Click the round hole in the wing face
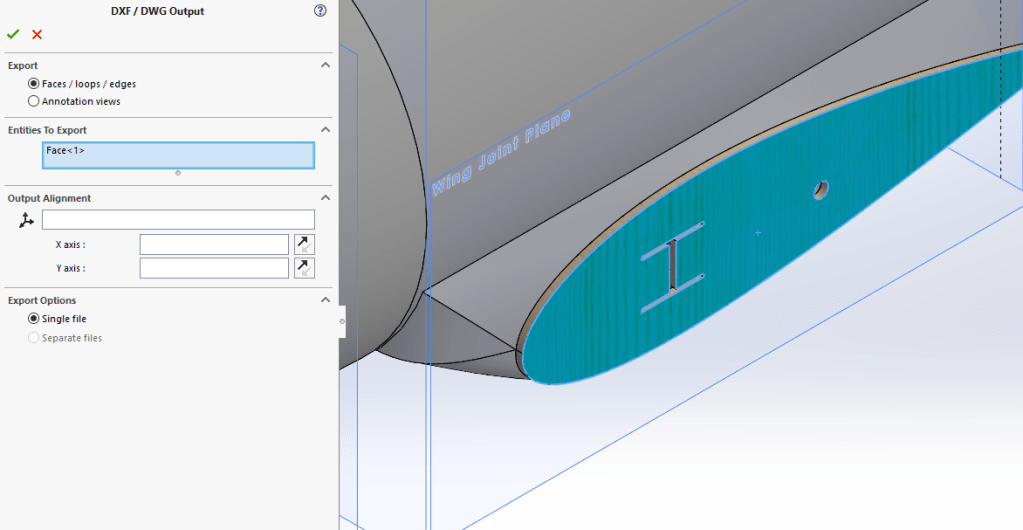This screenshot has width=1023, height=530. 821,188
